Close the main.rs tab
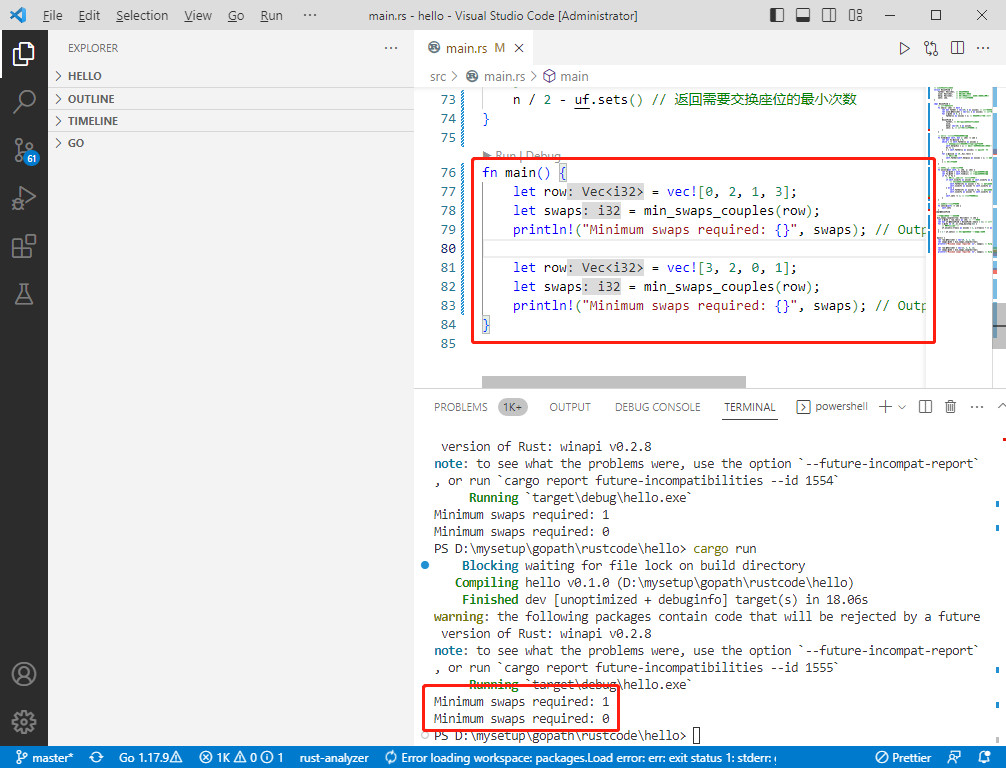This screenshot has width=1006, height=768. (x=519, y=48)
